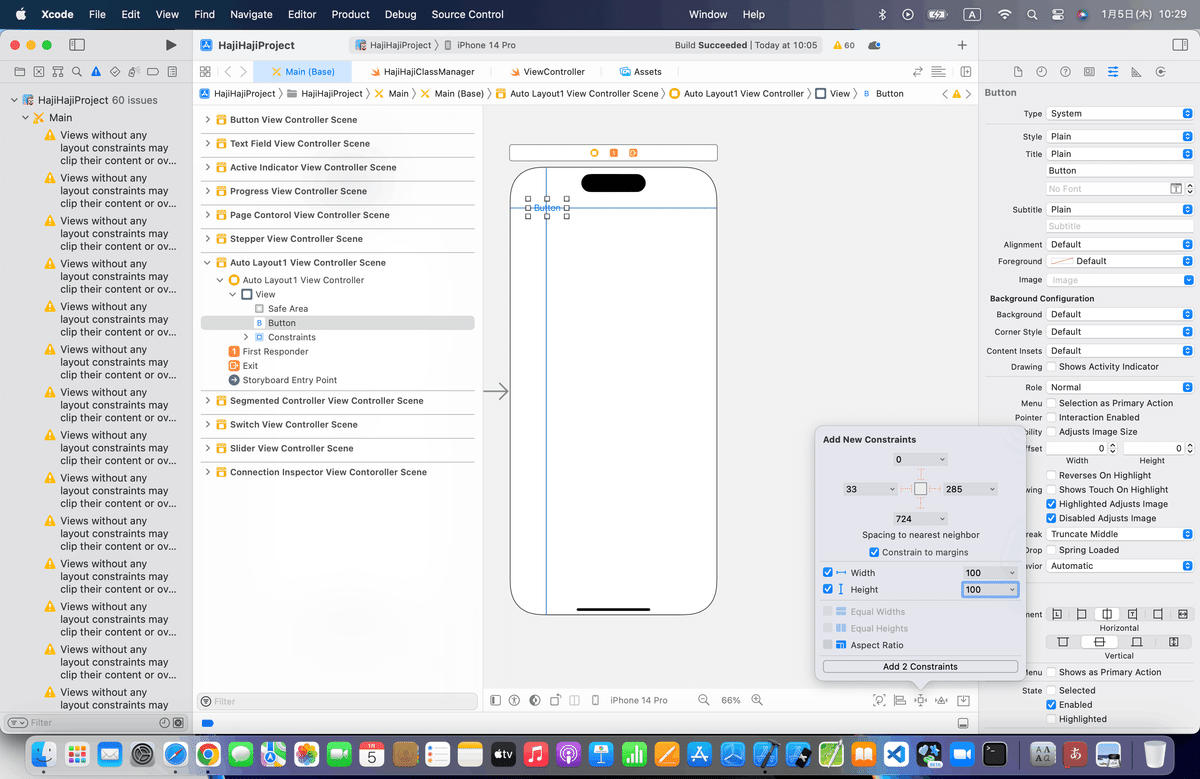Screen dimensions: 1200x779
Task: Open the Role Normal dropdown
Action: click(1120, 388)
